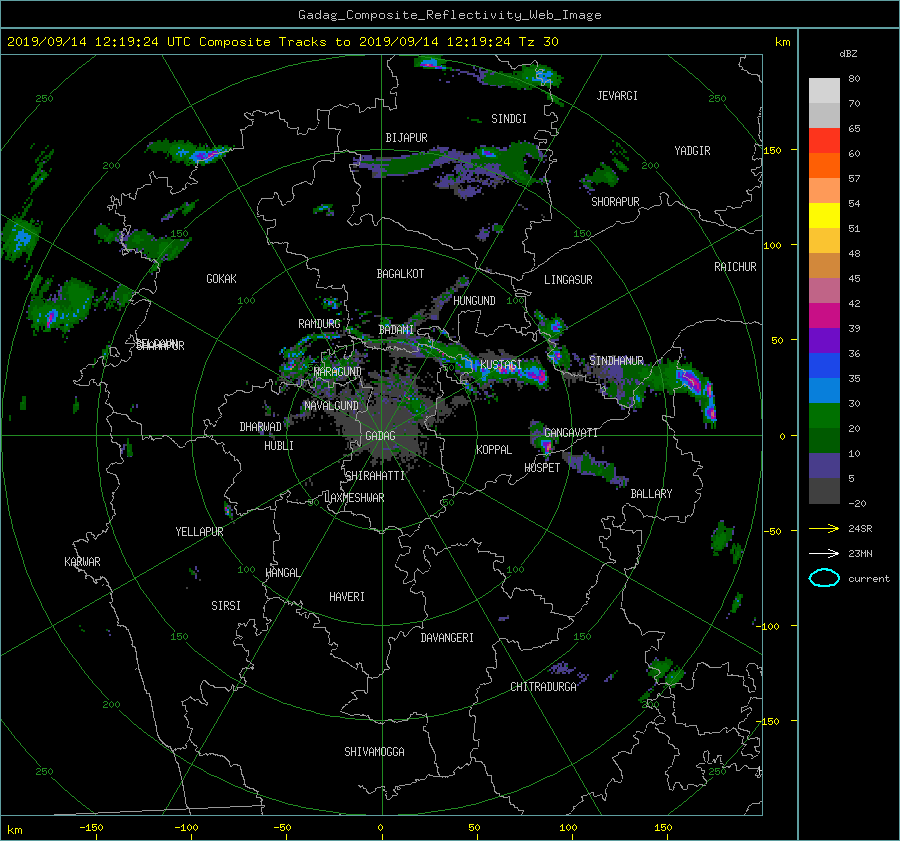Screen dimensions: 900x841
Task: Click the SHIRAHATTI city label
Action: (x=375, y=476)
